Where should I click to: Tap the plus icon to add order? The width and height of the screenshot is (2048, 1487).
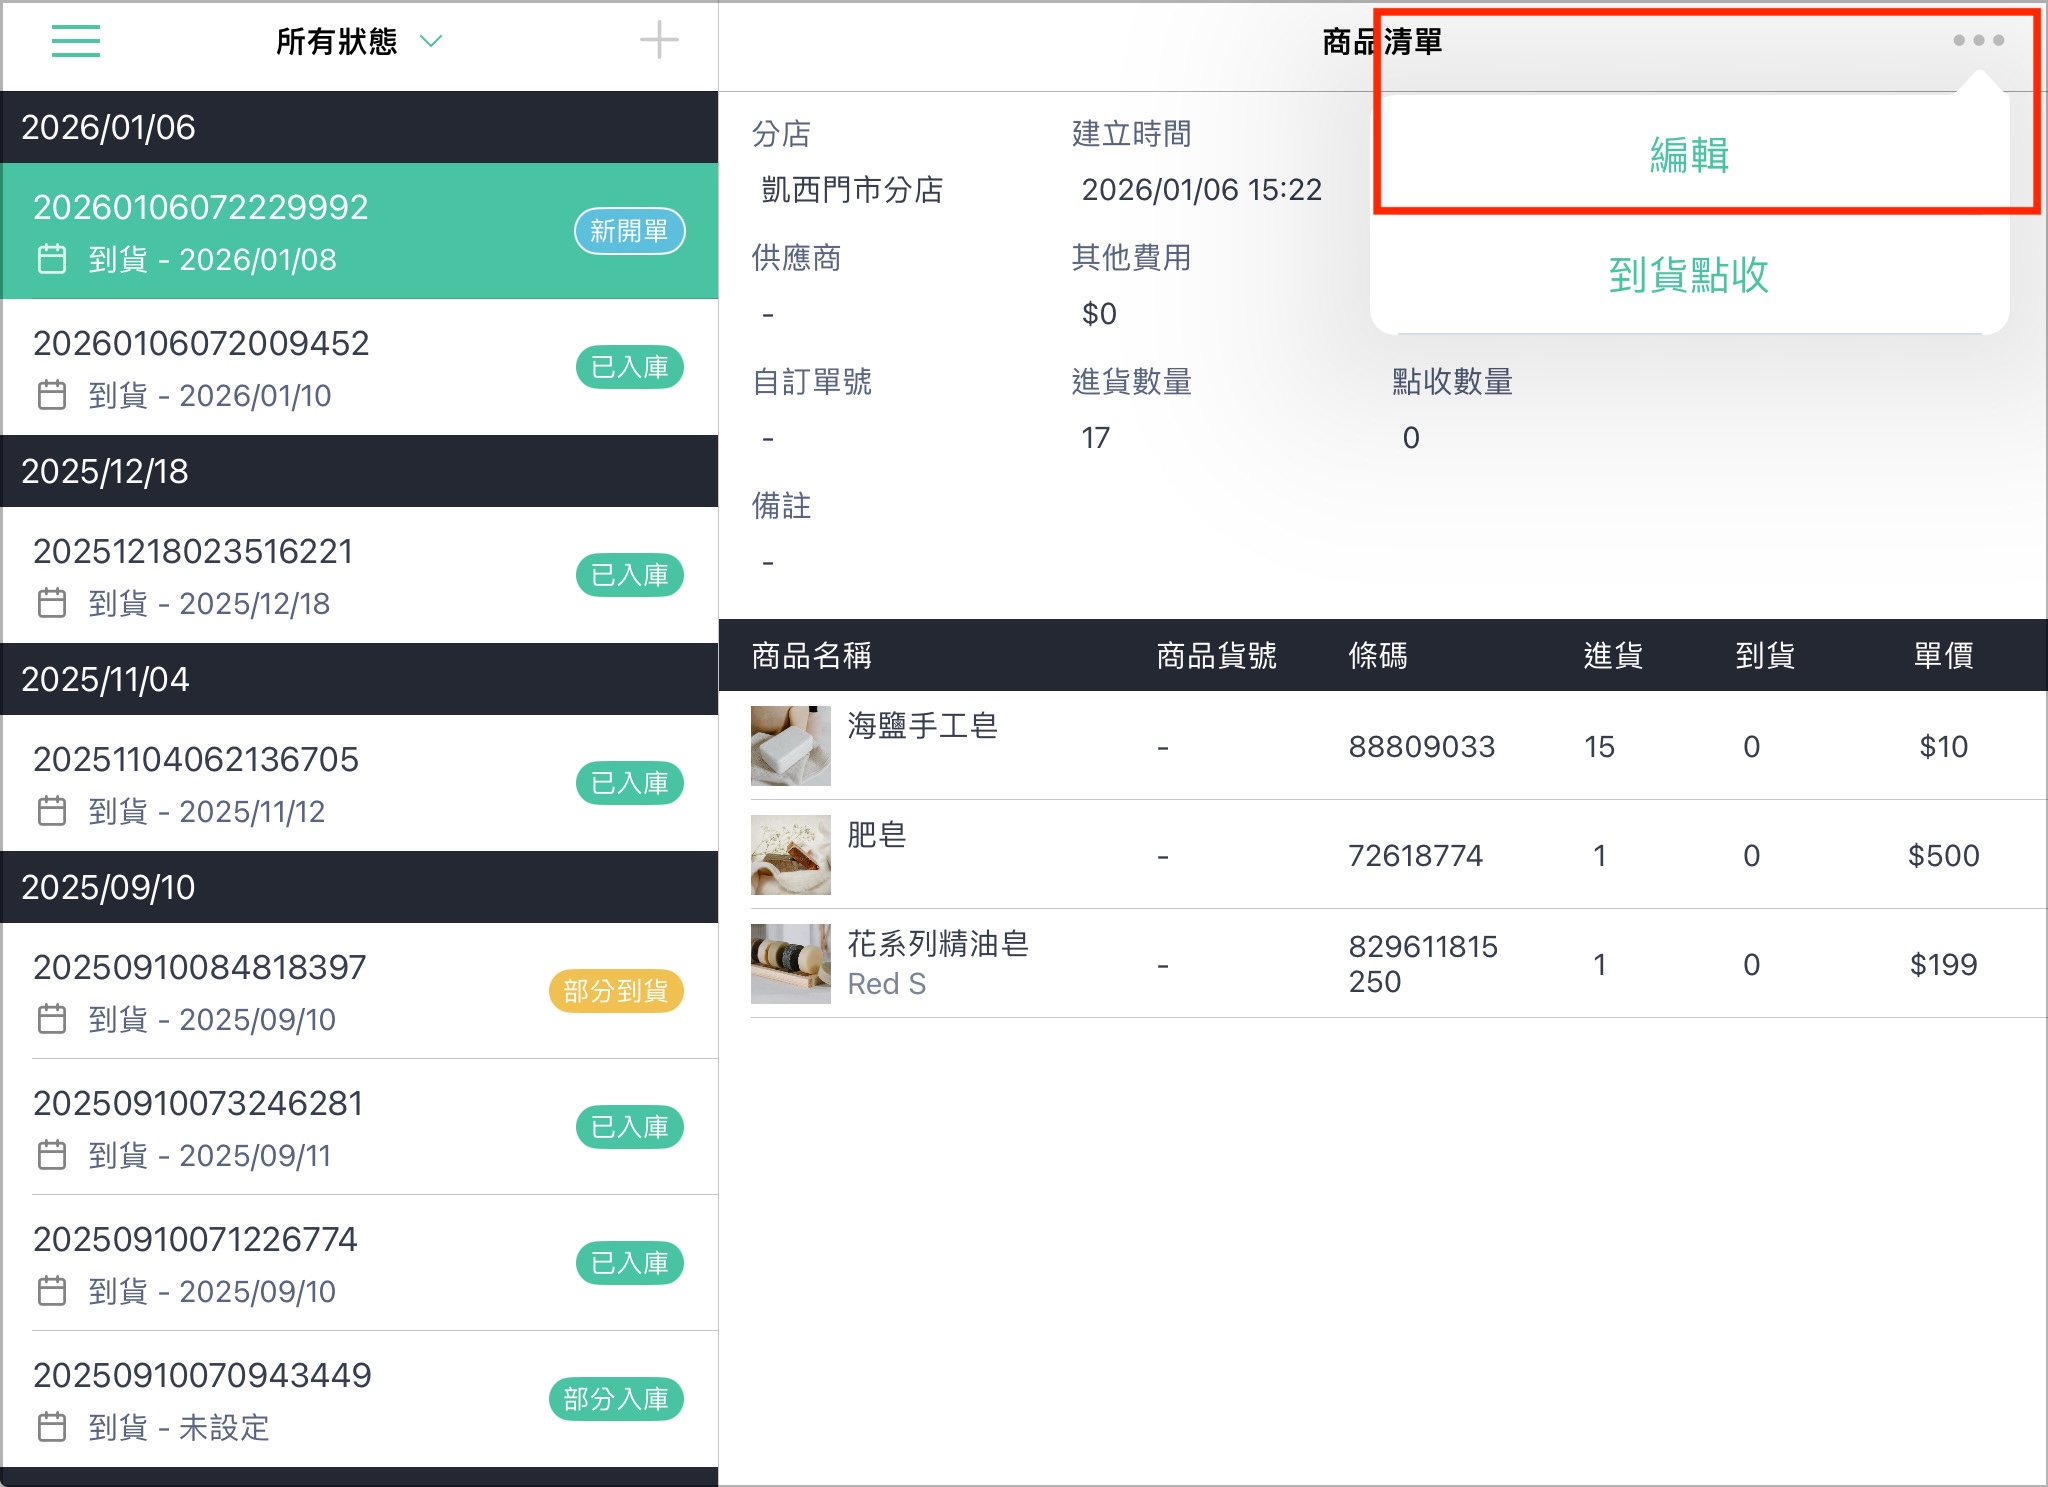point(659,41)
